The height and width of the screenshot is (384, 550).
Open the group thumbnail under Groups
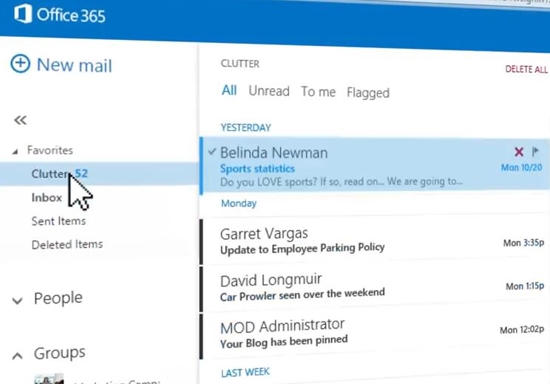tap(49, 379)
